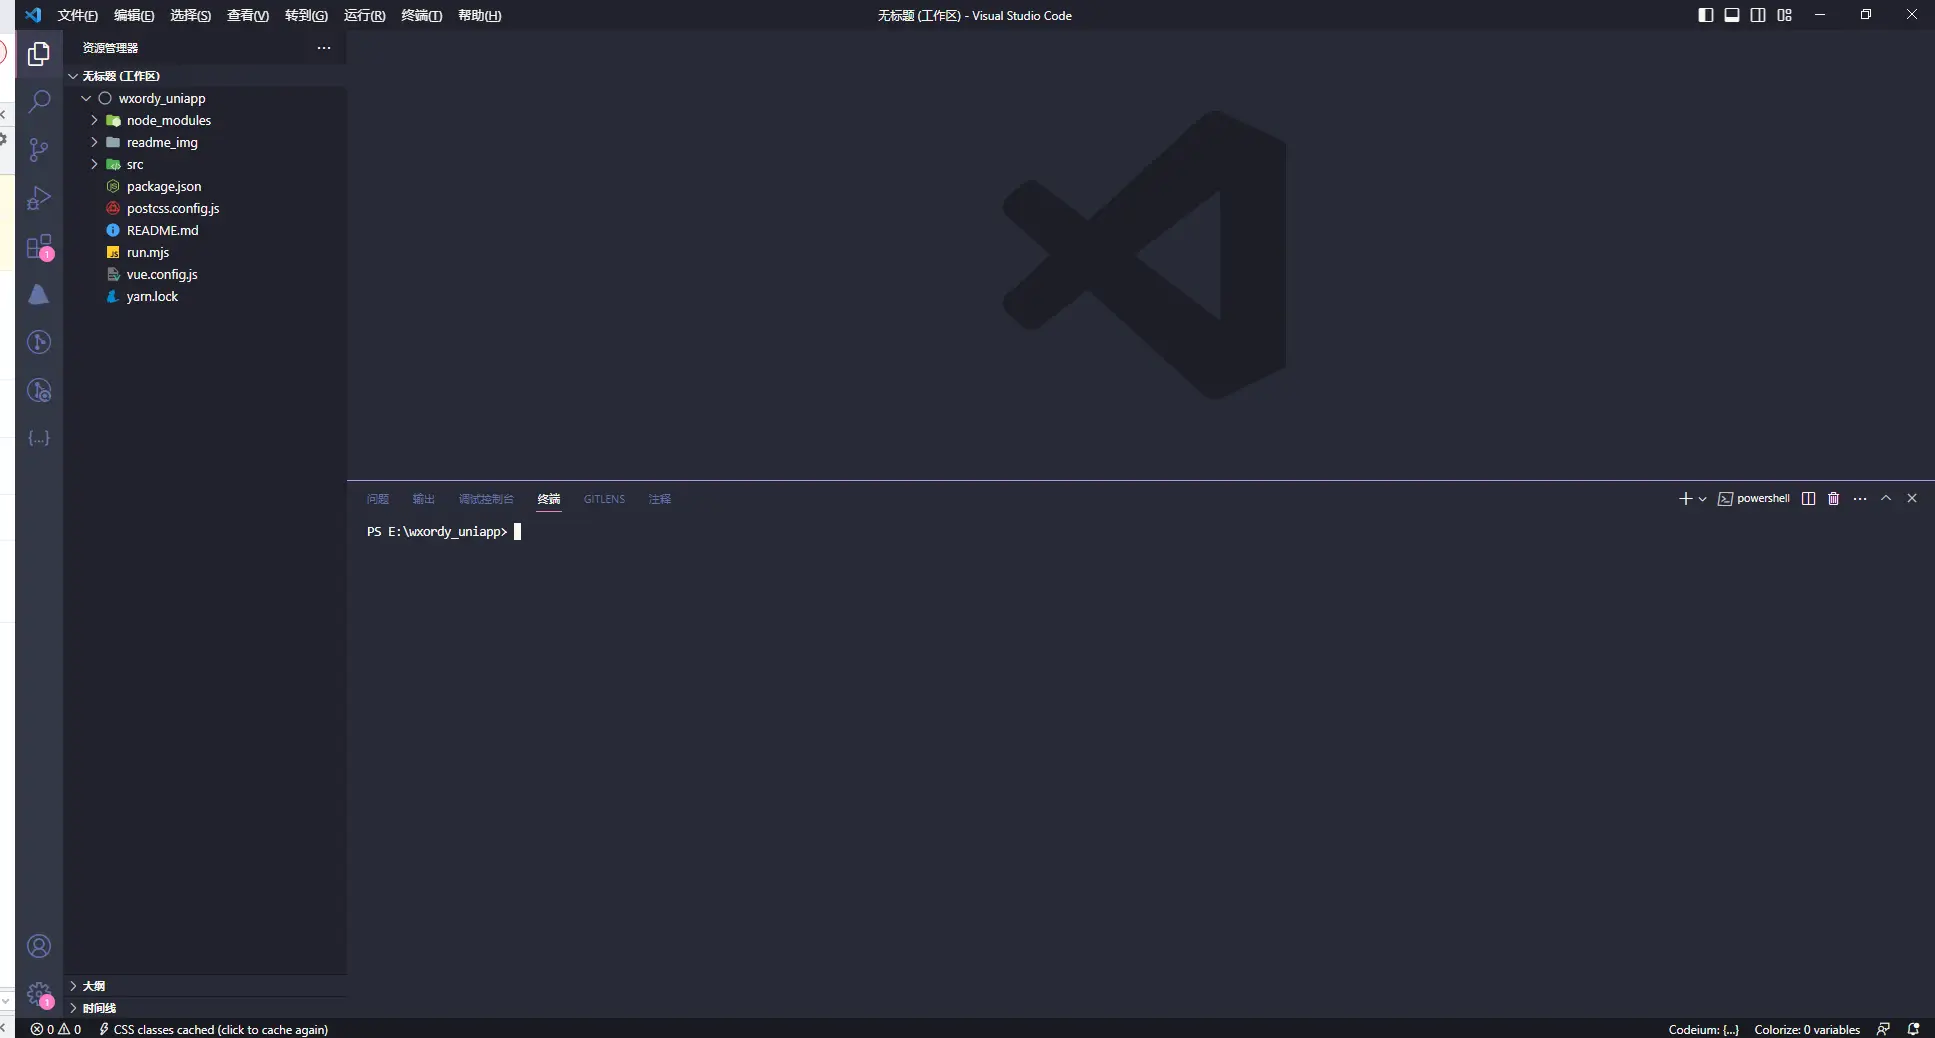The height and width of the screenshot is (1038, 1935).
Task: Open feedback icon in status bar
Action: 1883,1029
